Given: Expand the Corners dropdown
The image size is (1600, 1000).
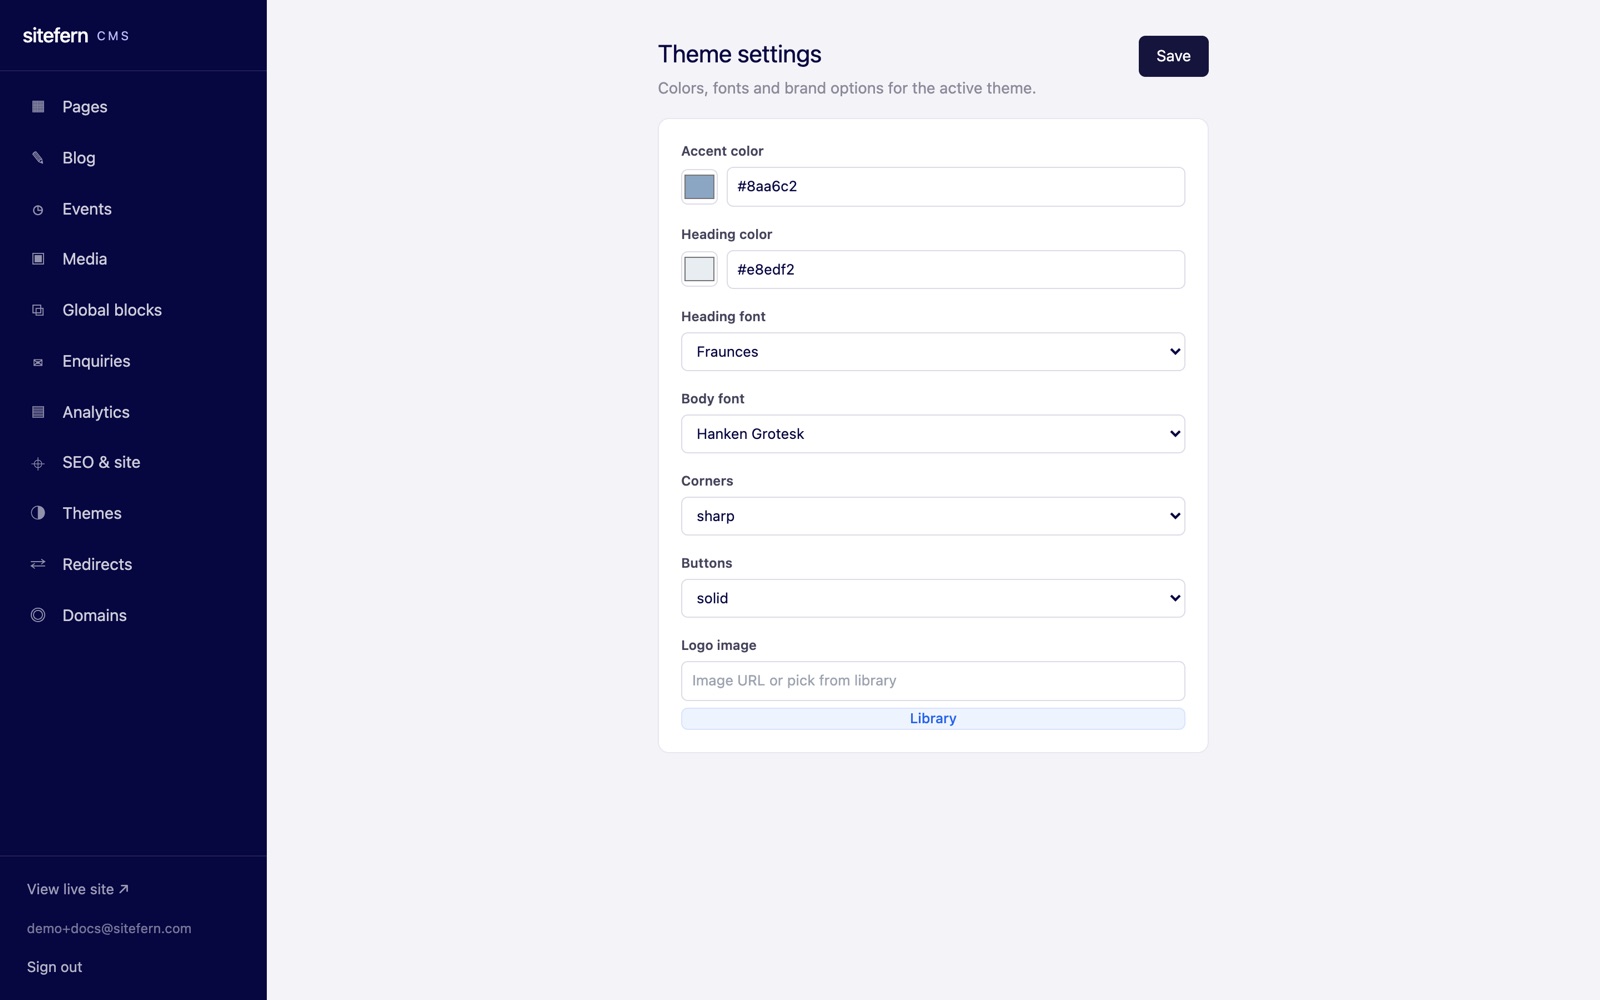Looking at the screenshot, I should (x=933, y=516).
